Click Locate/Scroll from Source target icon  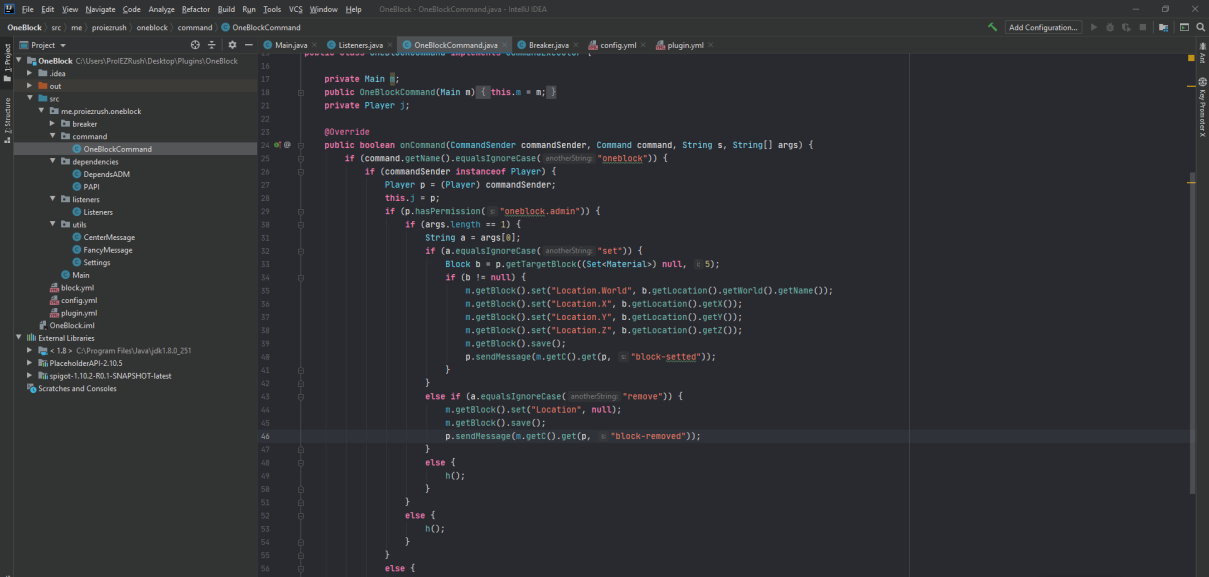click(195, 45)
